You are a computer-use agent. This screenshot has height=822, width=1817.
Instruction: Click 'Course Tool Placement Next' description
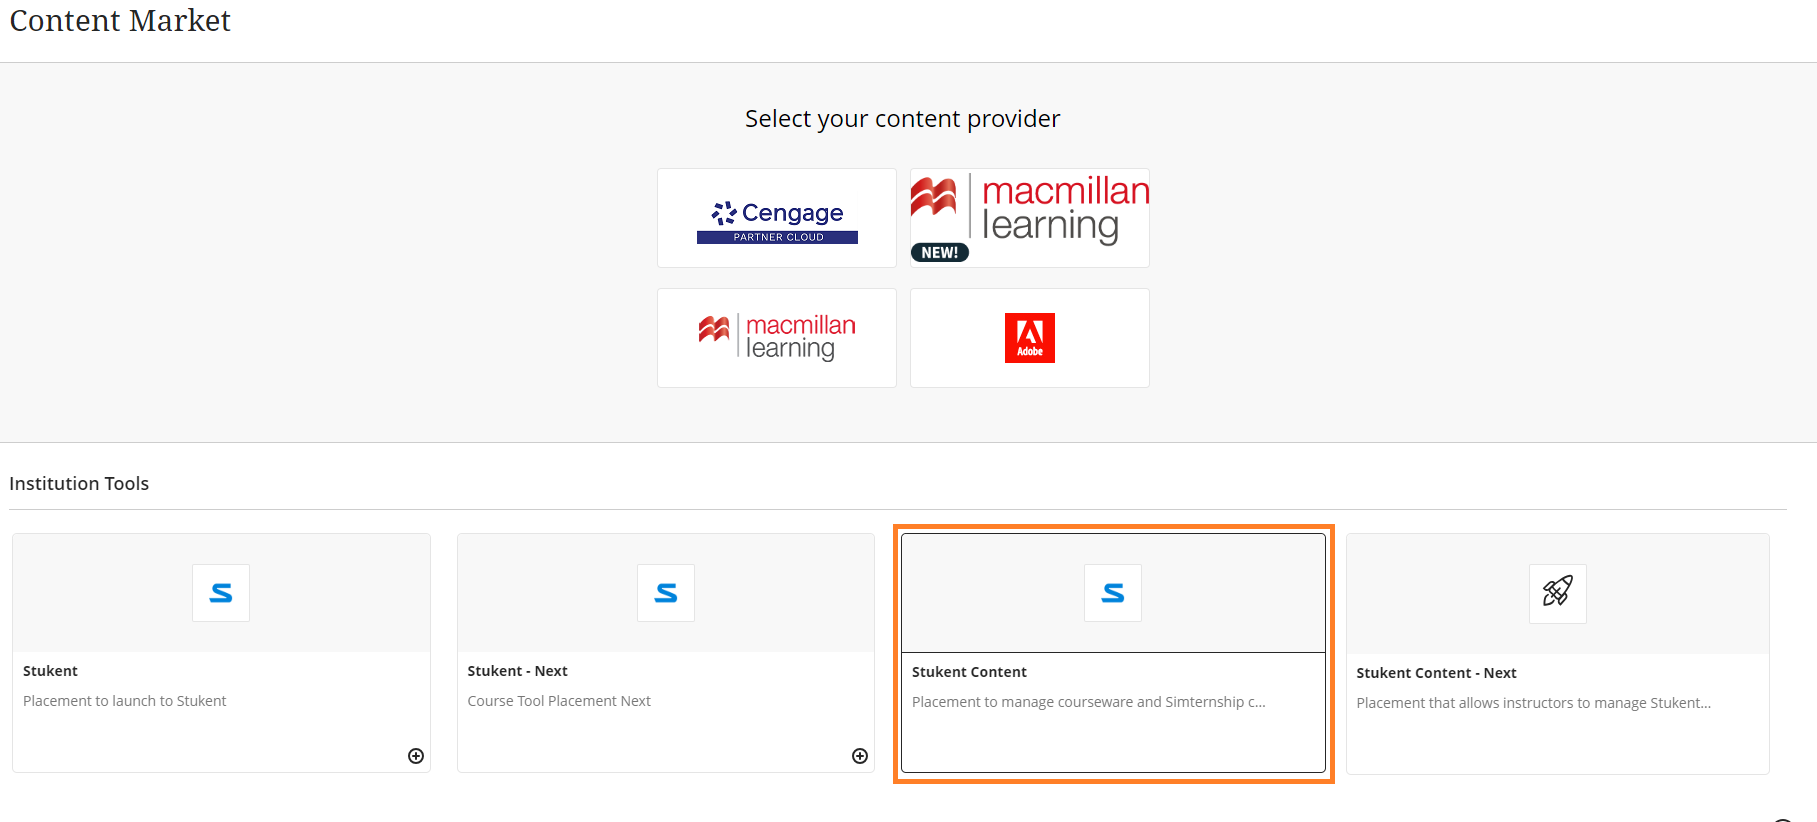click(559, 701)
